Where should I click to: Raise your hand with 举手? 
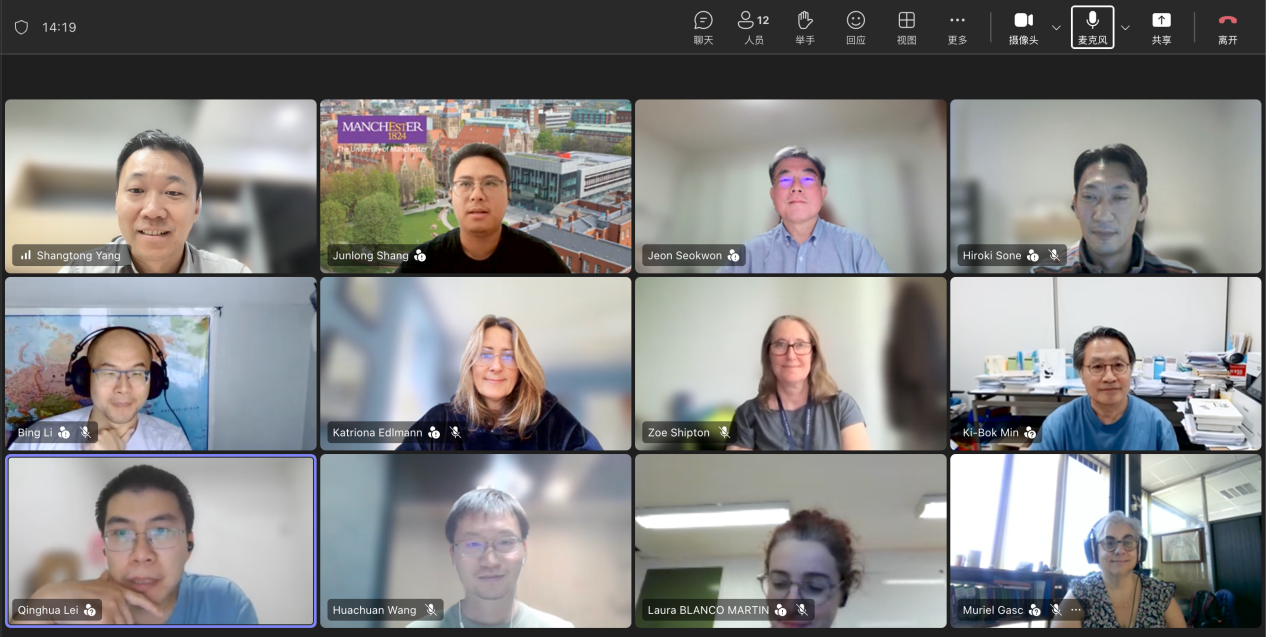(x=805, y=27)
